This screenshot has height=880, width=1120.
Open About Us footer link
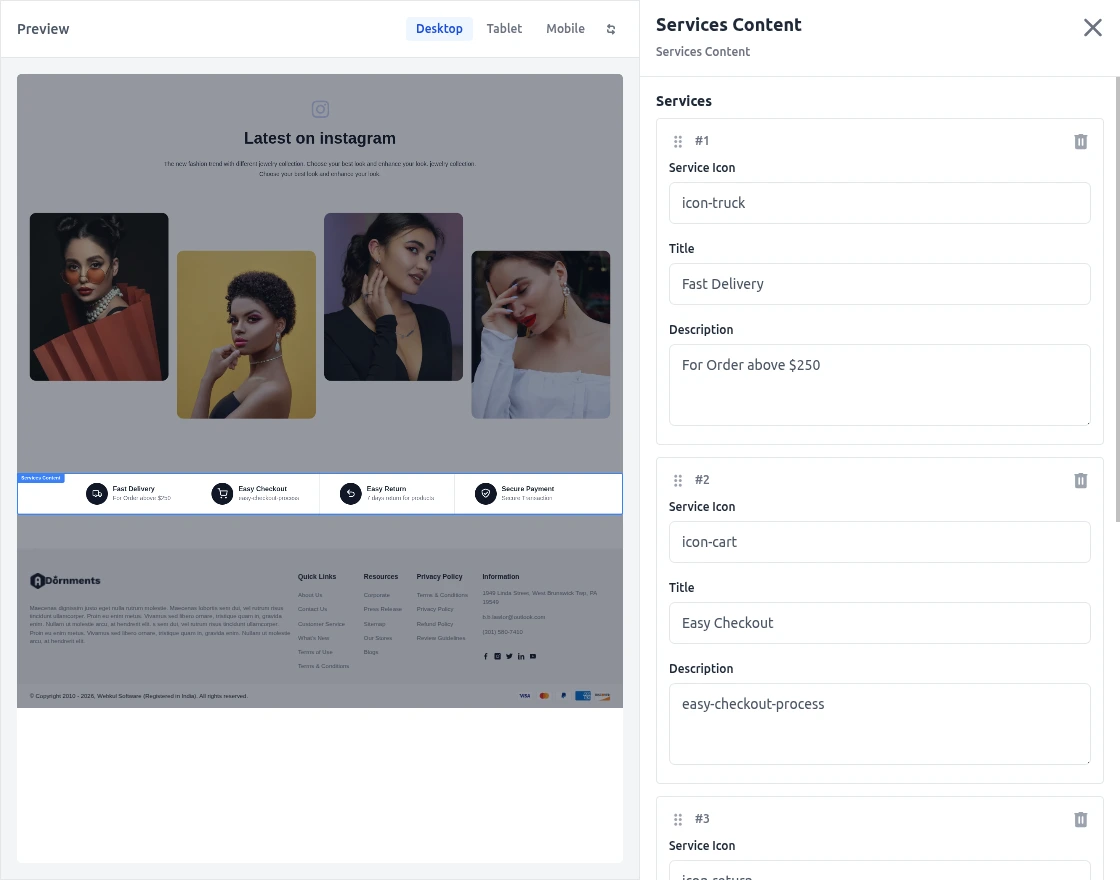(x=310, y=595)
